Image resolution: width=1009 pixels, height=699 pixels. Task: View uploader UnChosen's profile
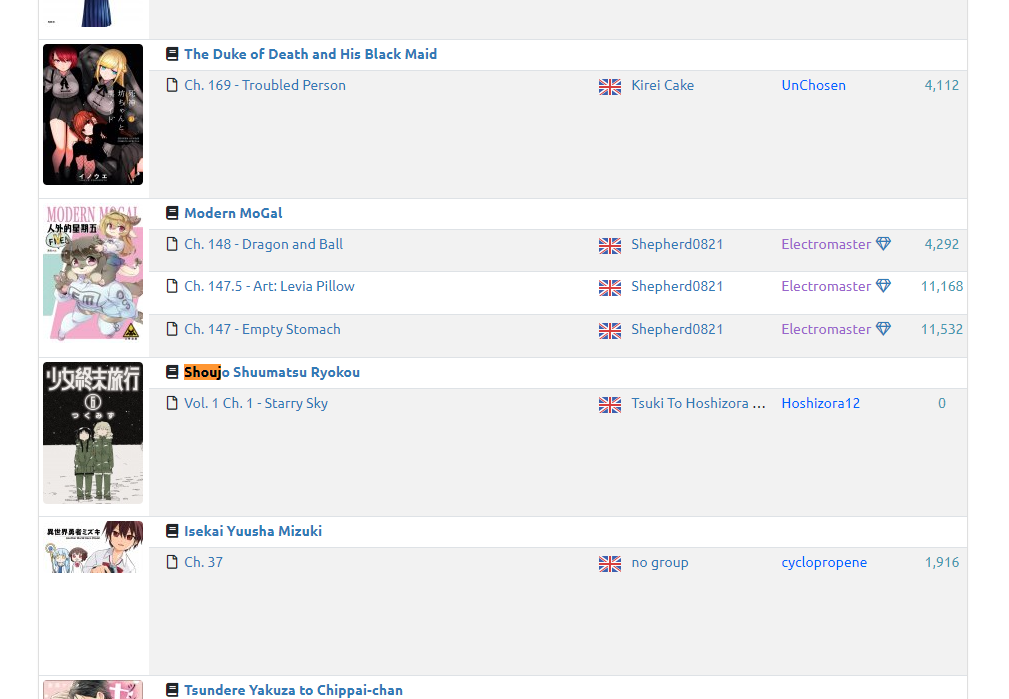click(x=813, y=85)
